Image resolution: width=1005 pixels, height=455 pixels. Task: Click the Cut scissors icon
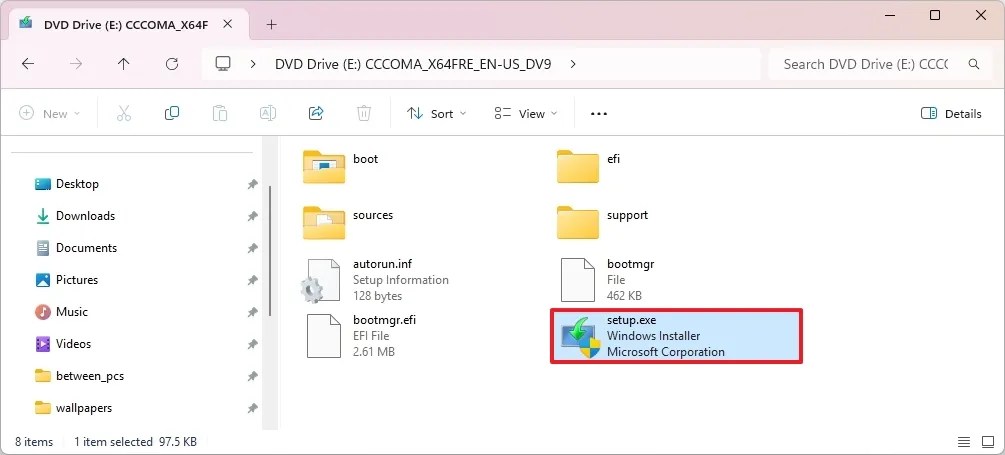pyautogui.click(x=124, y=113)
